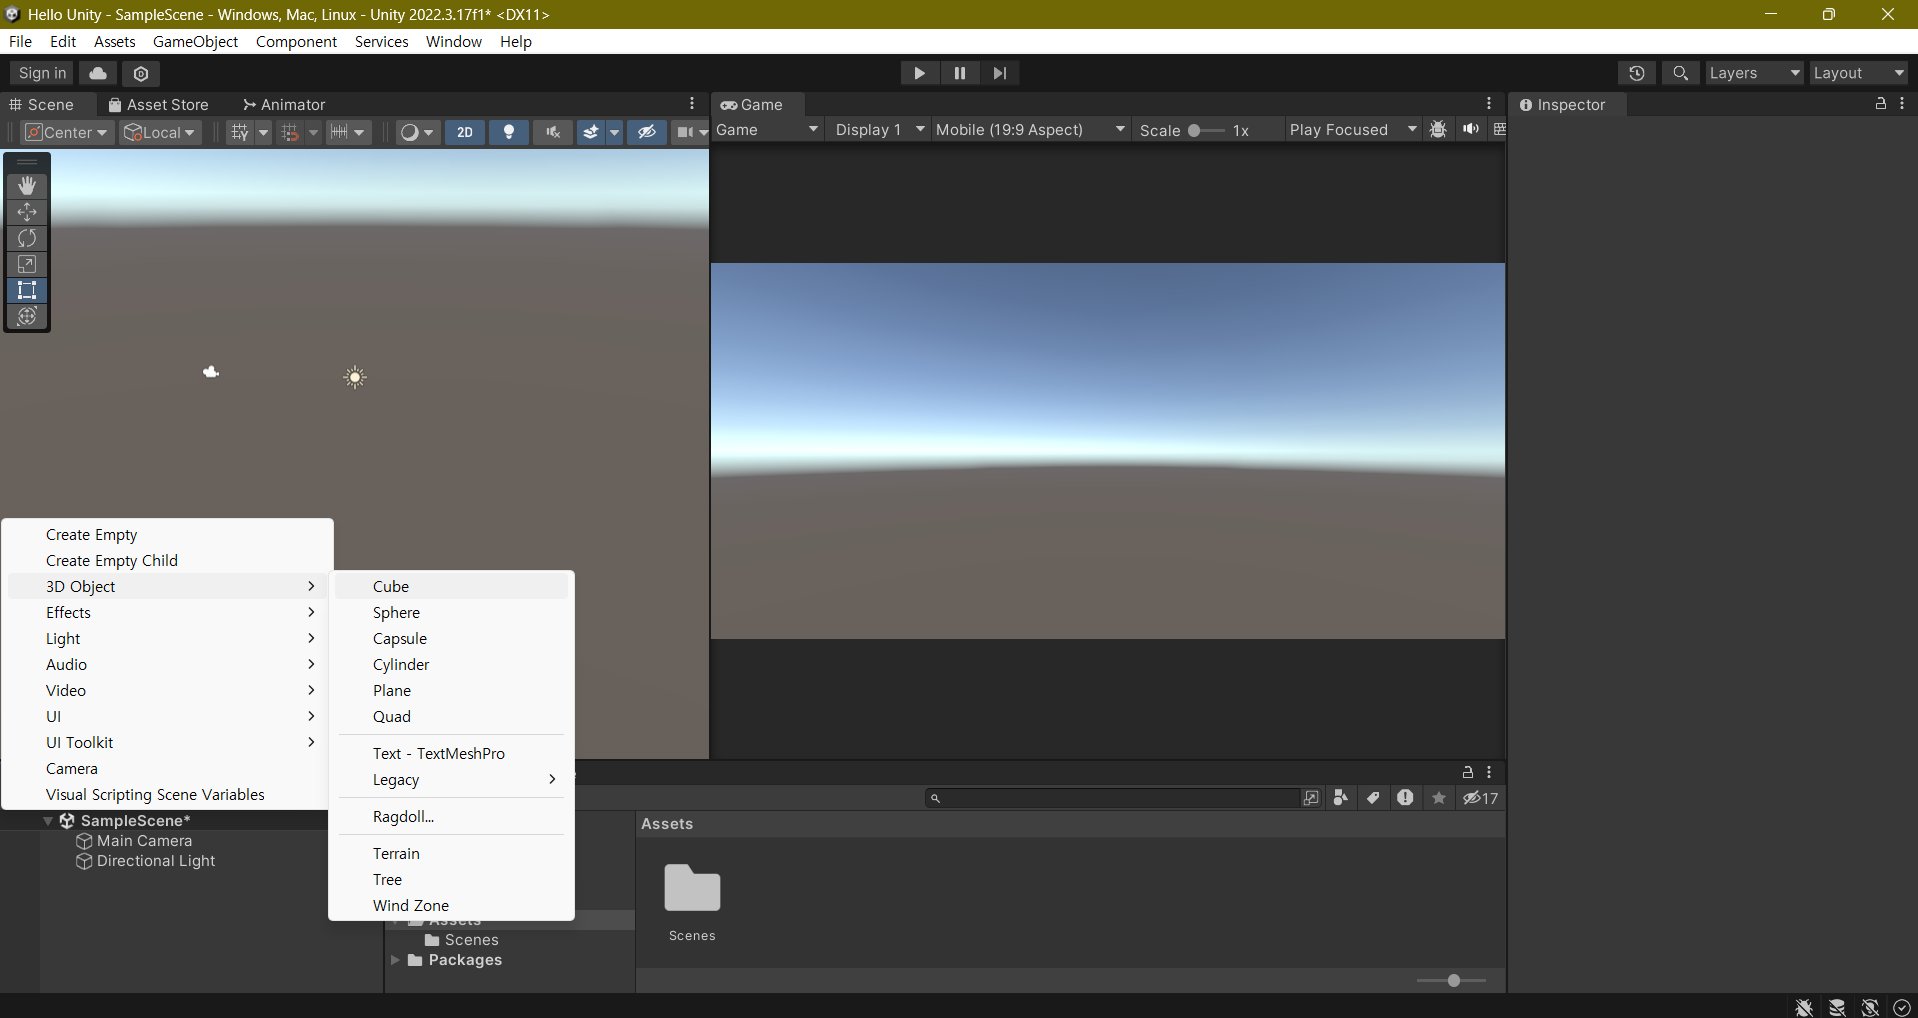1918x1018 pixels.
Task: Toggle 2D view mode in Scene
Action: [x=465, y=132]
